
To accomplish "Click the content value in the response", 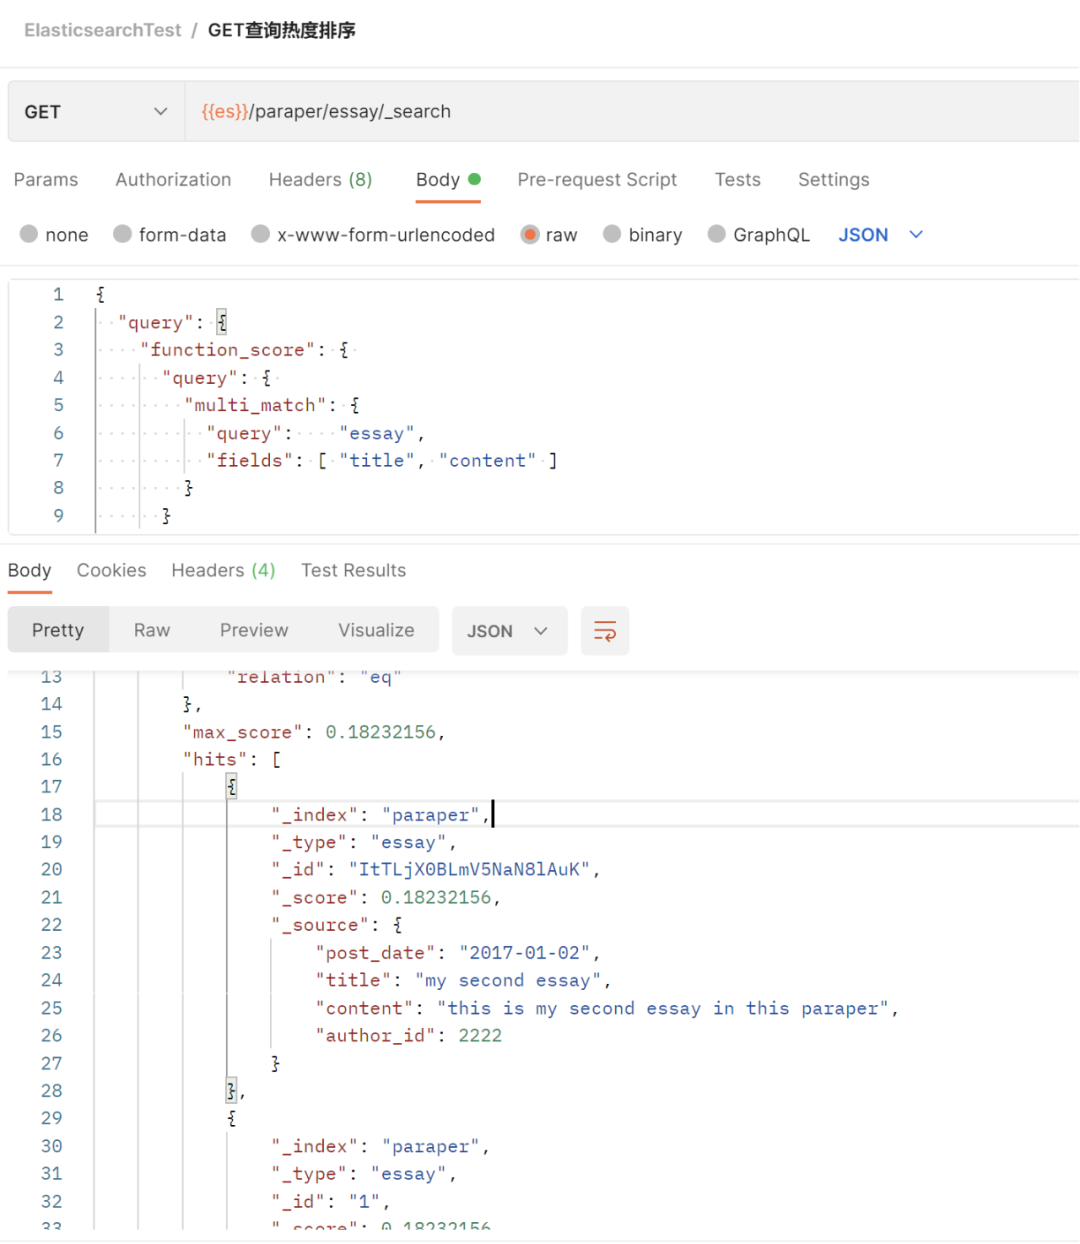I will [x=664, y=1008].
